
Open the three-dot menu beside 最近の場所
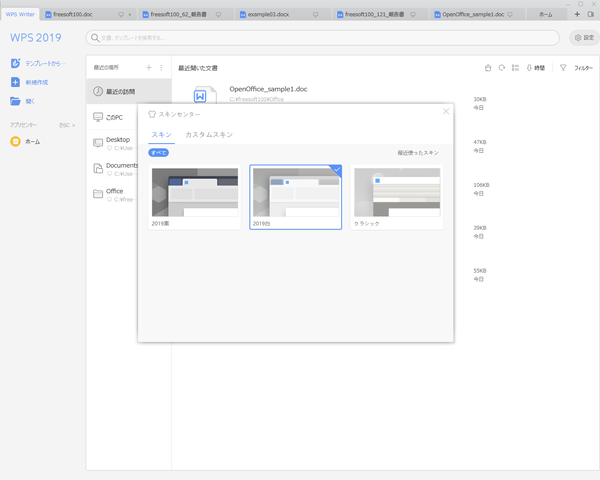click(161, 67)
